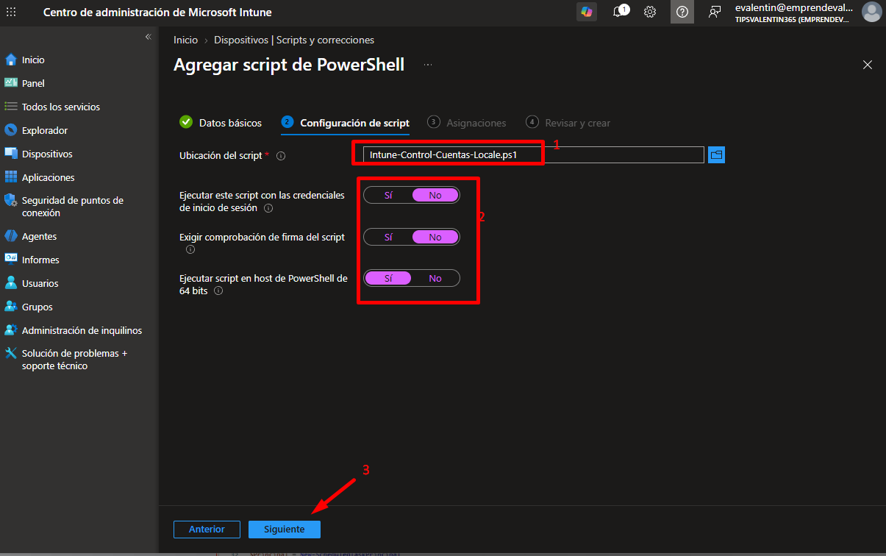The height and width of the screenshot is (556, 886).
Task: Set run with credentials to No
Action: click(x=435, y=196)
